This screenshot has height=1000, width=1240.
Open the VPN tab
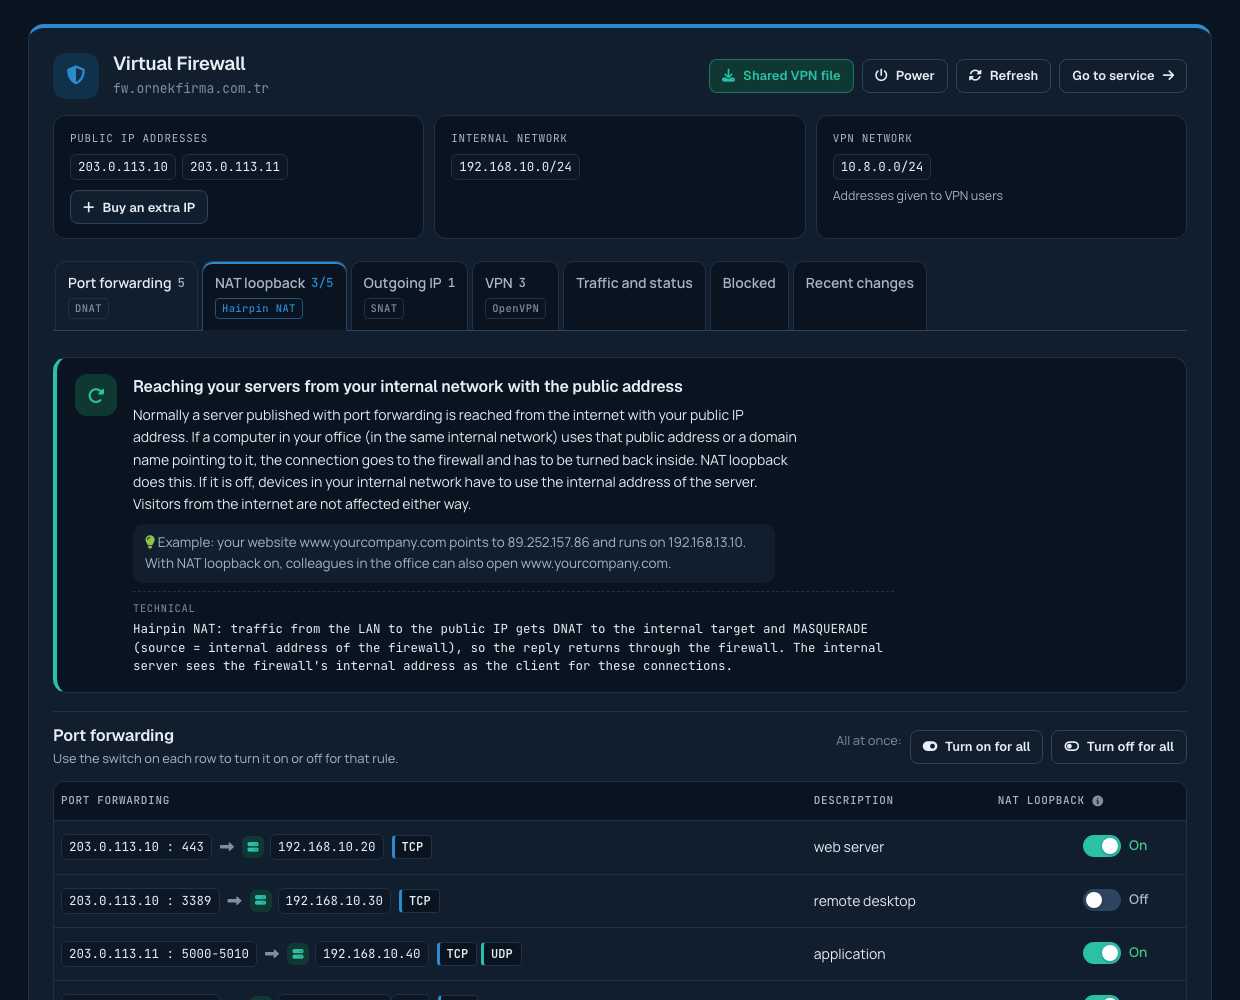coord(516,295)
